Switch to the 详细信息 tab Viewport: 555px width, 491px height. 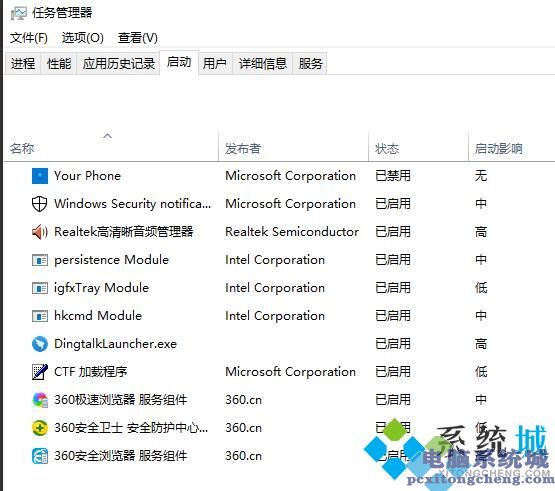click(263, 64)
